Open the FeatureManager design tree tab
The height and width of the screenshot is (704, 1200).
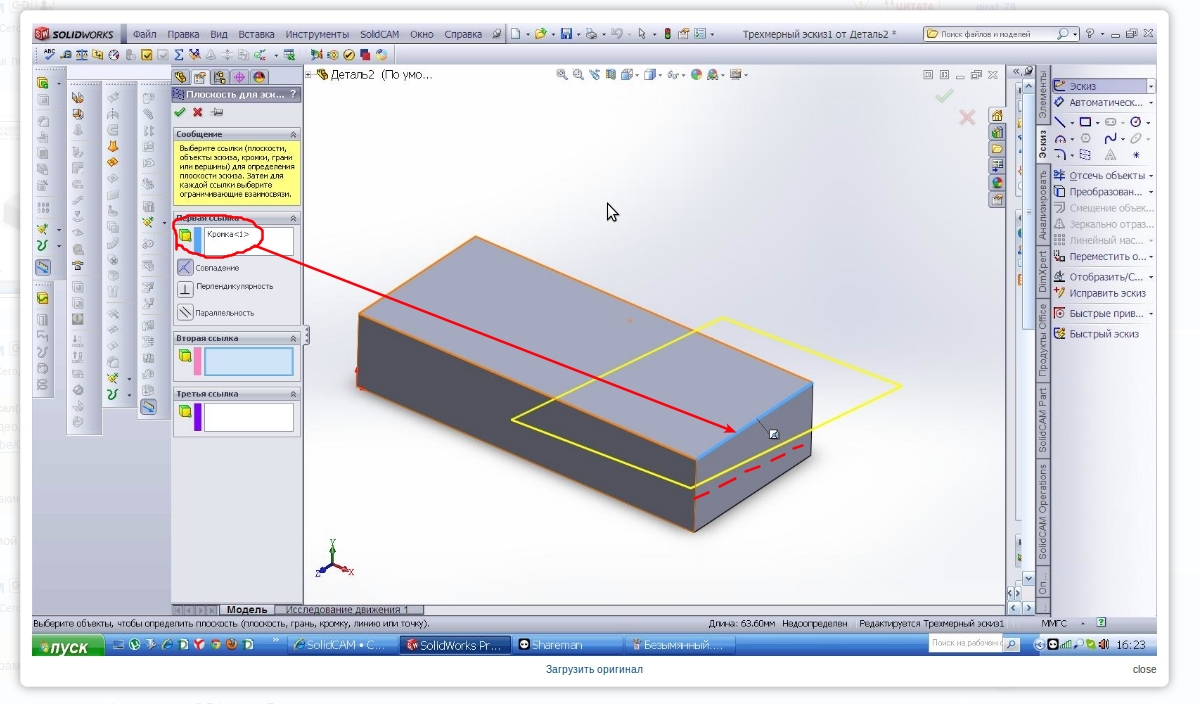181,77
